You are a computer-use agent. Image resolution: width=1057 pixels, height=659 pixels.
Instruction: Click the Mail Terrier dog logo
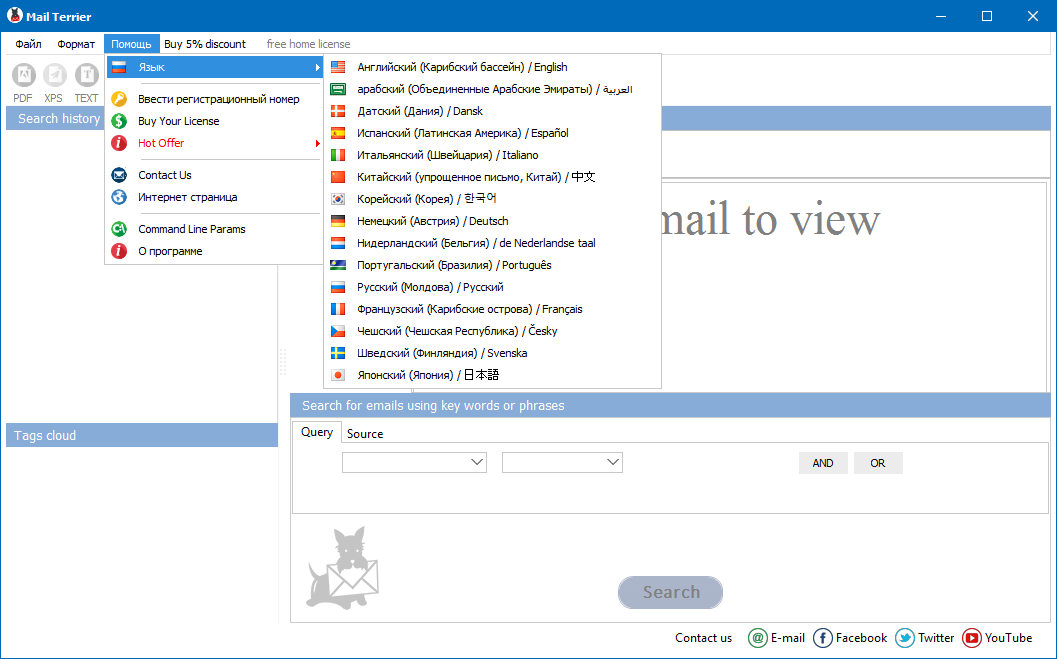(x=342, y=567)
